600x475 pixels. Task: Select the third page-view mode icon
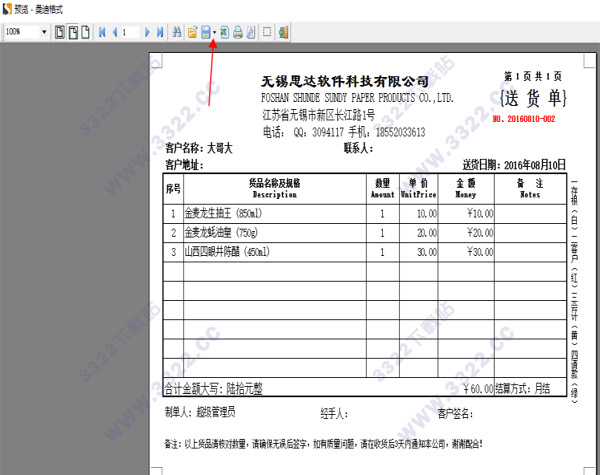click(x=85, y=32)
